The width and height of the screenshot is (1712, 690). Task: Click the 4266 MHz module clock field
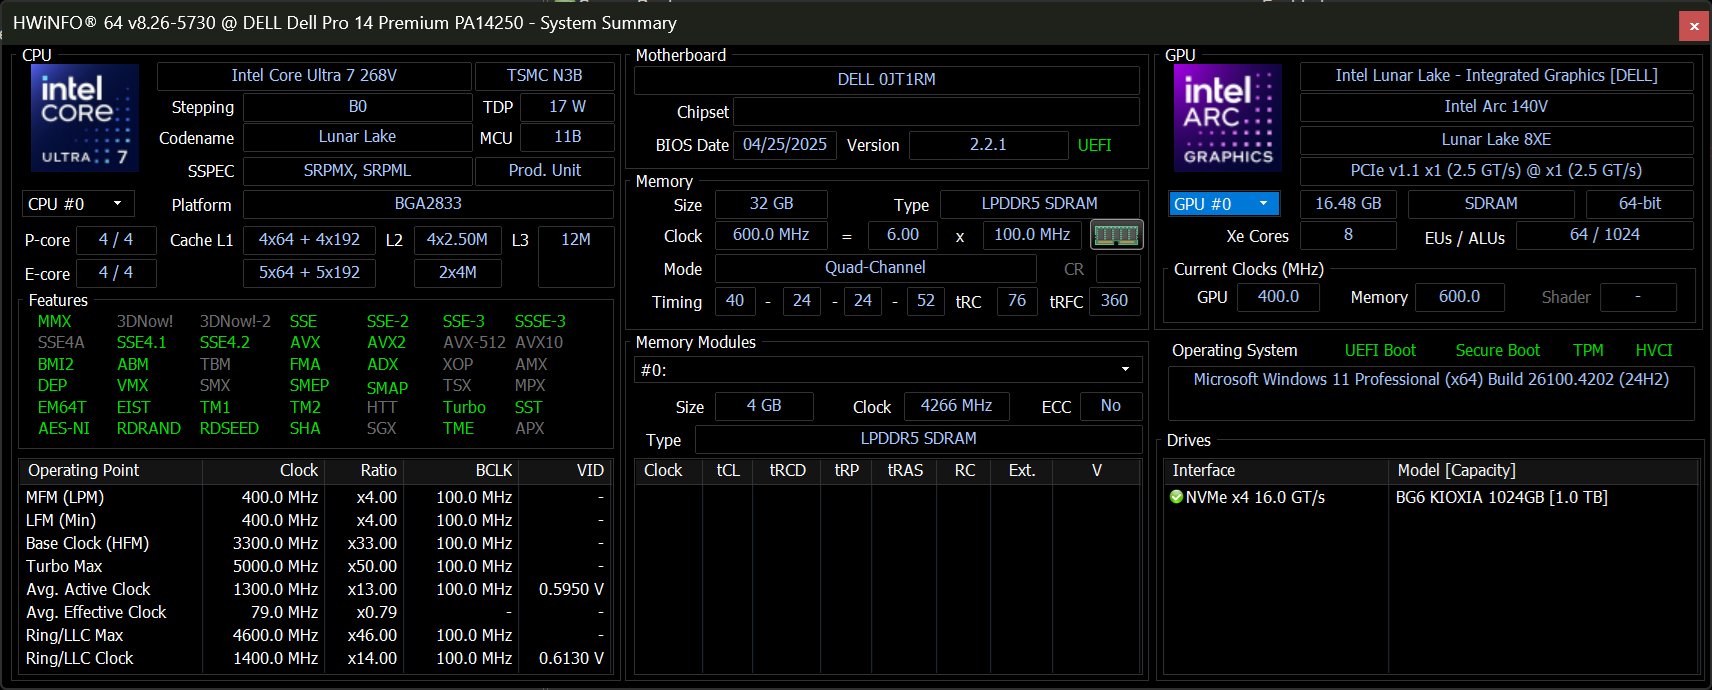click(x=956, y=406)
